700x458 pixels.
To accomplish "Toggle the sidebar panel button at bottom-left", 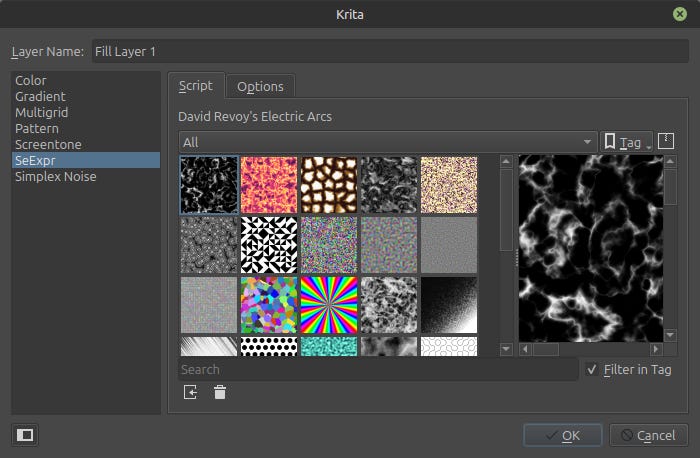I will tap(25, 435).
